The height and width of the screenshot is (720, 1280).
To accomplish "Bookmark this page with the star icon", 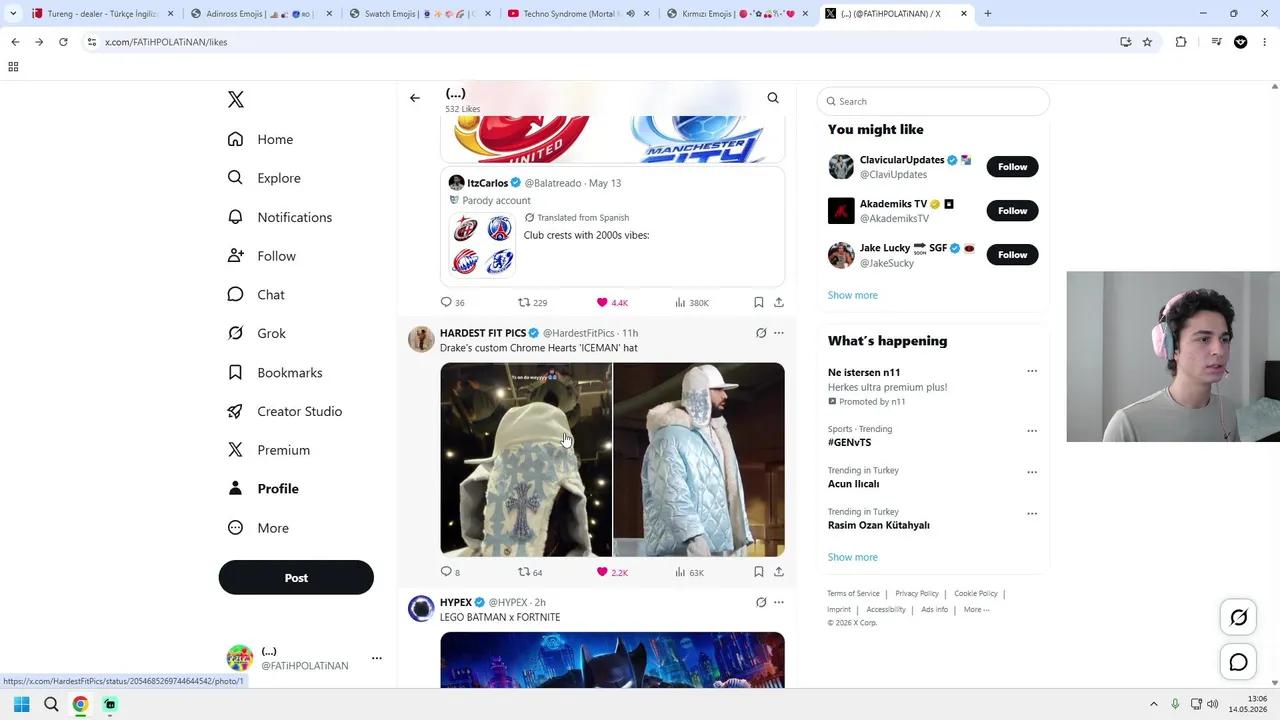I will [x=1147, y=42].
